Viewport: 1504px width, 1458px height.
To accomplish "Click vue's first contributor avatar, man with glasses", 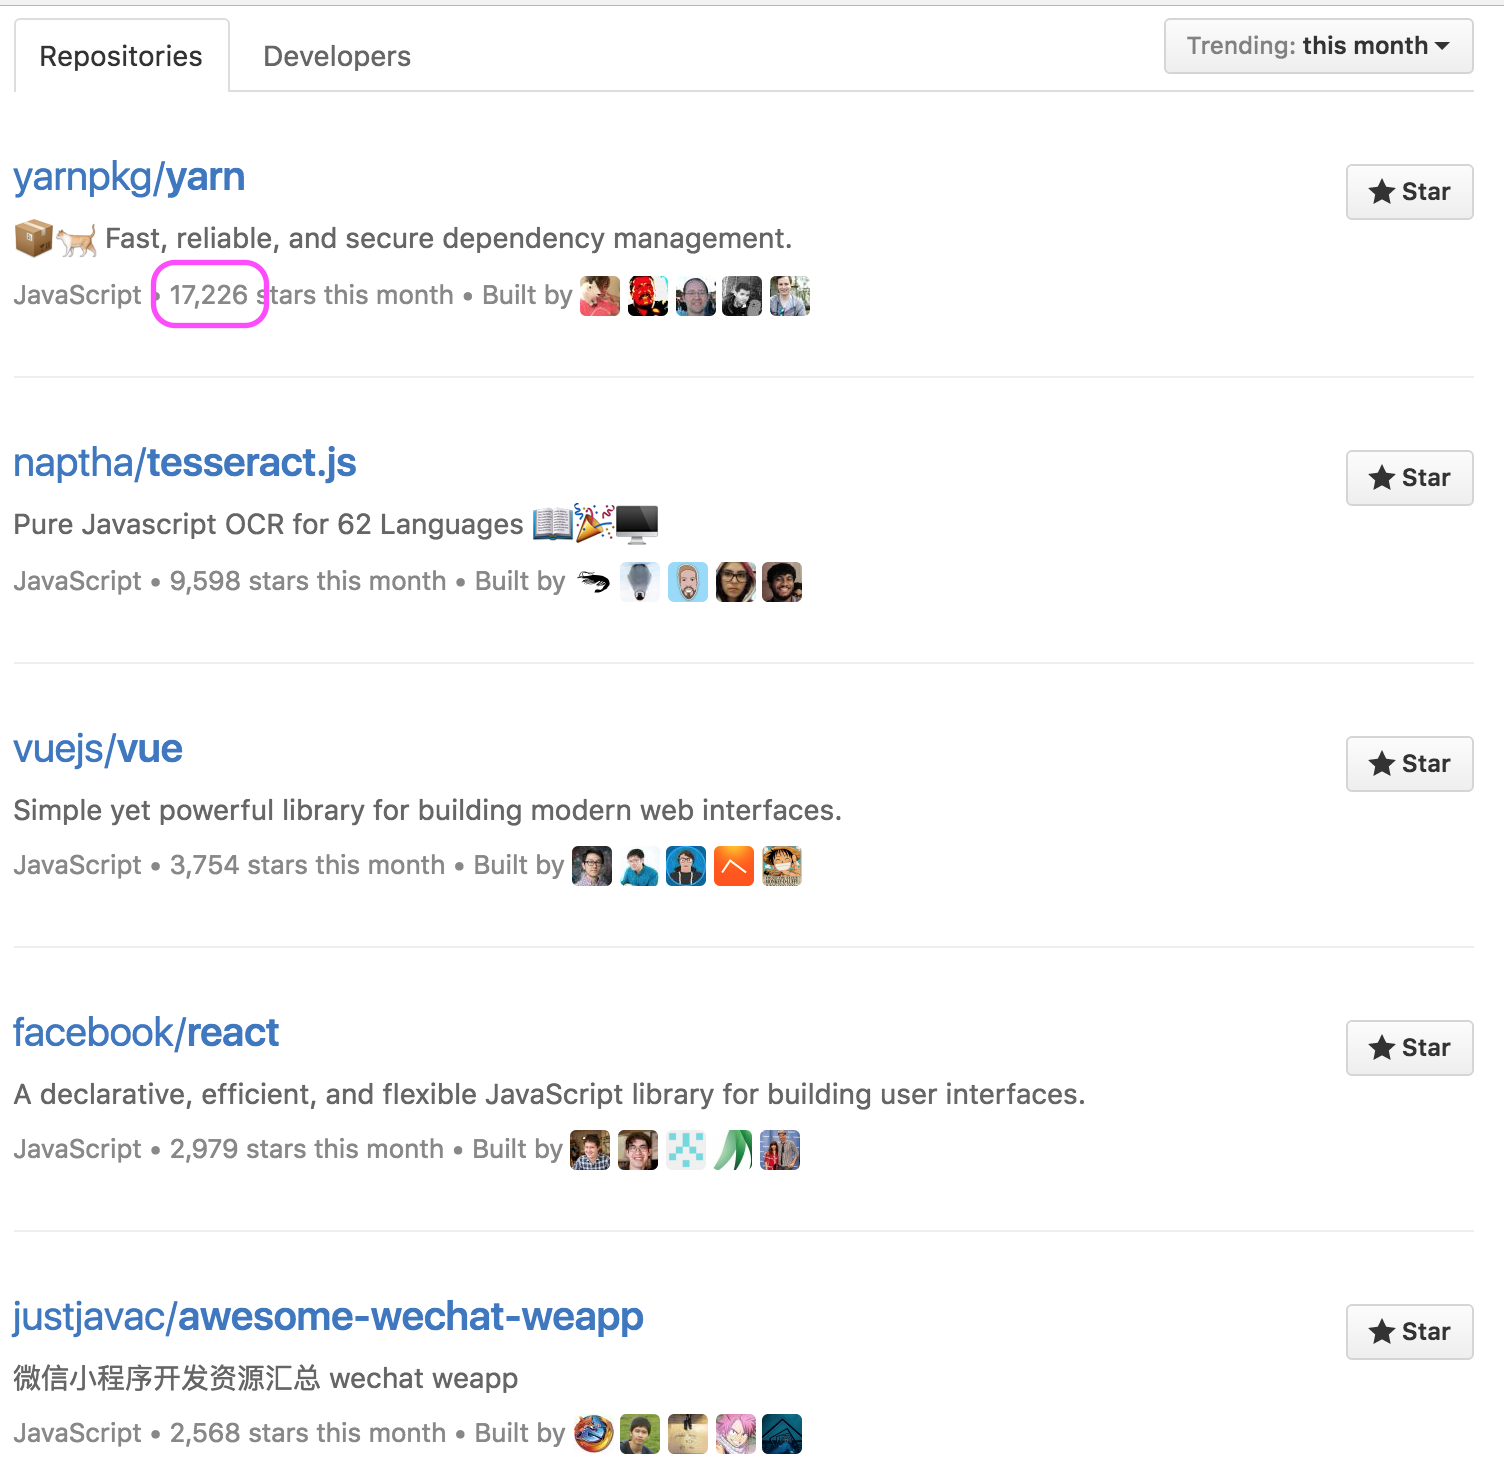I will (x=592, y=866).
